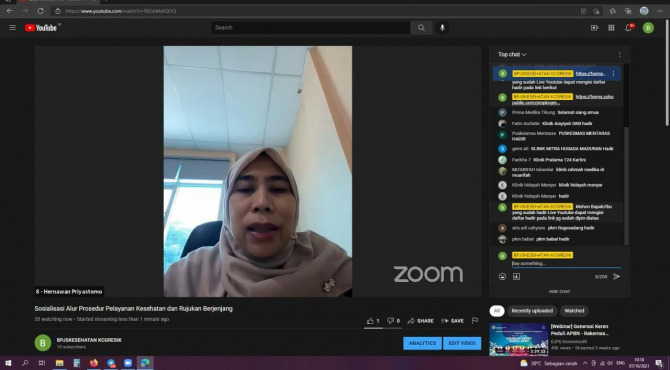The width and height of the screenshot is (670, 370).
Task: Hide the live chat panel
Action: click(x=559, y=291)
